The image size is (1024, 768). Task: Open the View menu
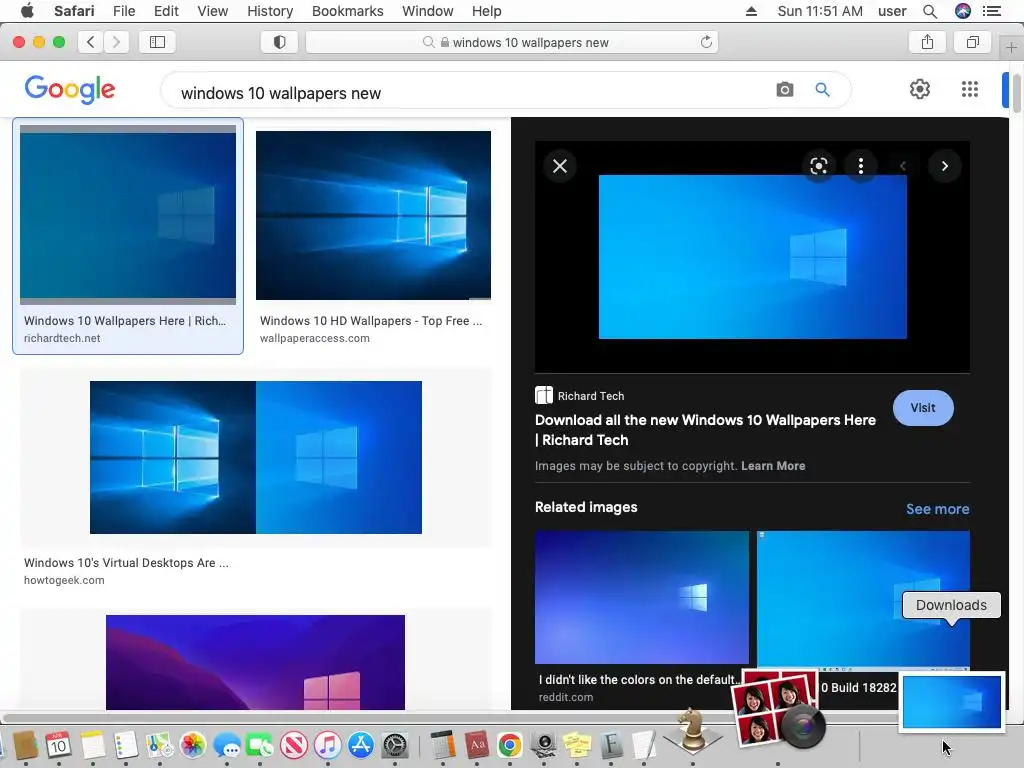(212, 11)
